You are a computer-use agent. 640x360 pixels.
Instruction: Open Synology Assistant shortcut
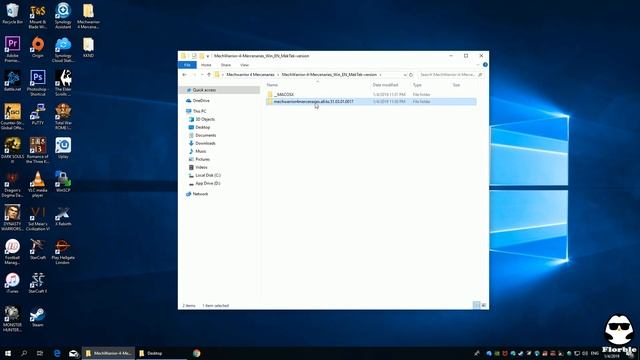(x=63, y=16)
